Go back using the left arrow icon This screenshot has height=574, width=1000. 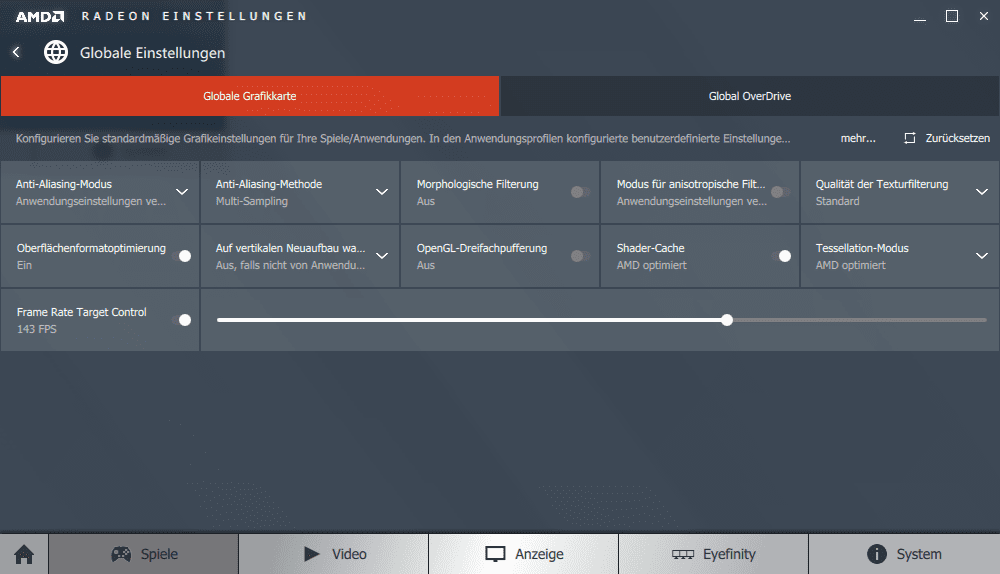tap(16, 52)
